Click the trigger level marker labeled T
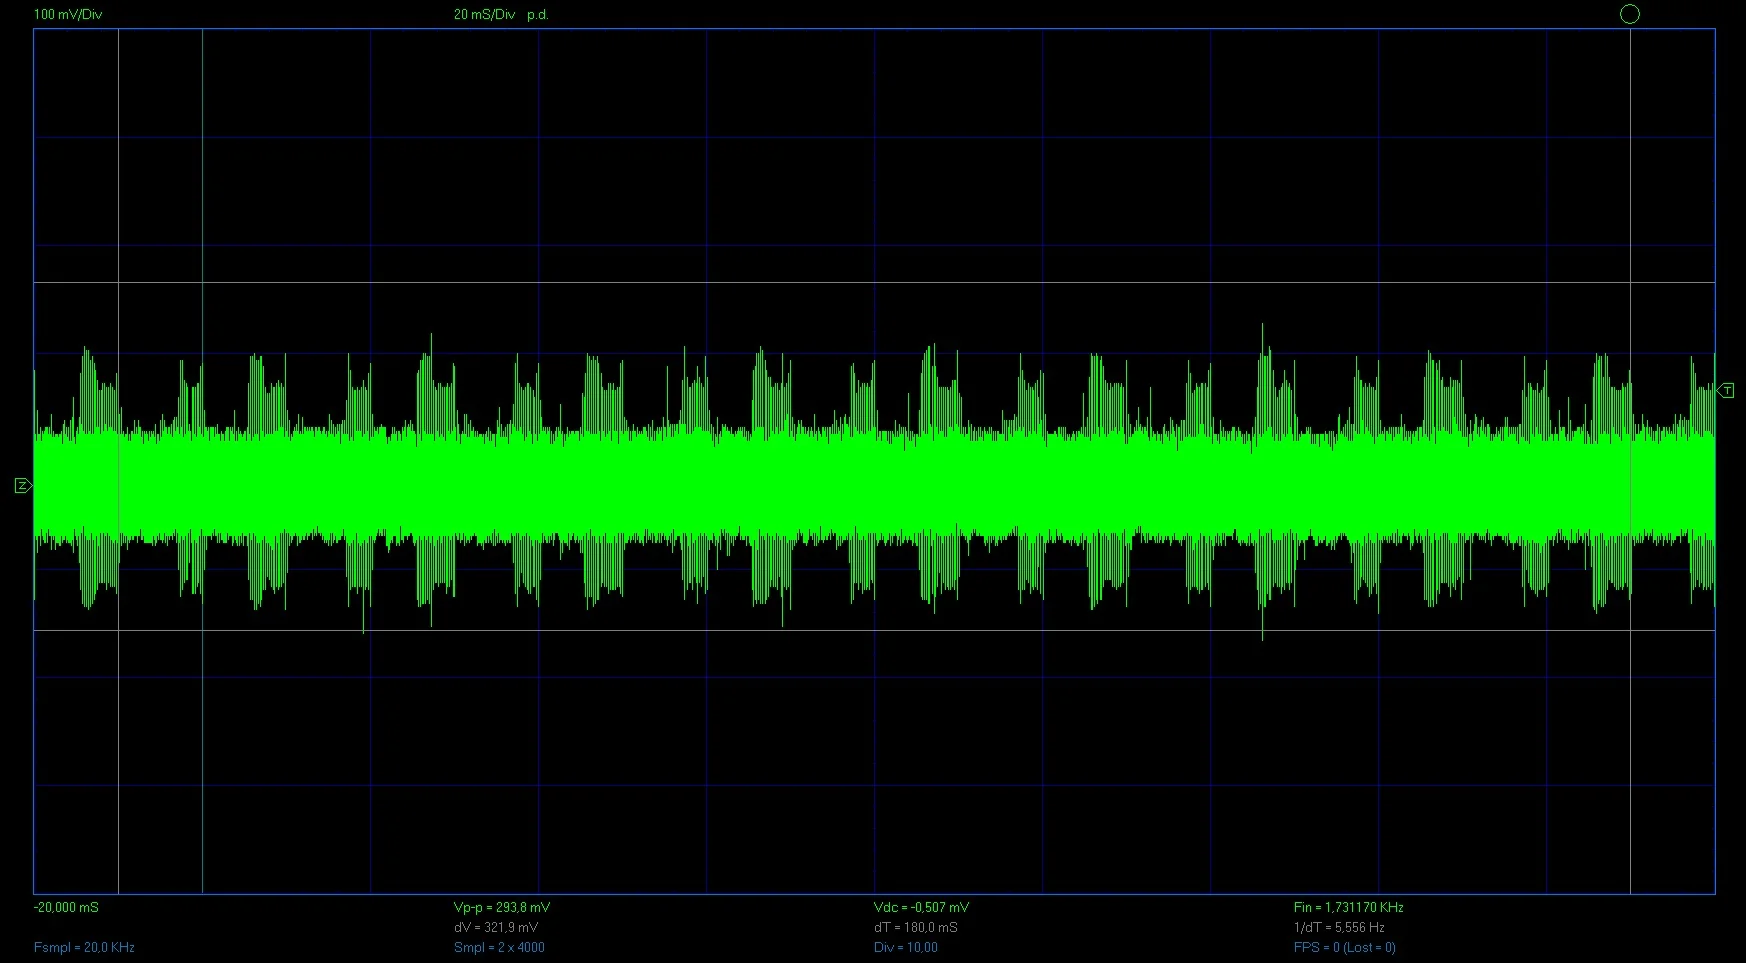The width and height of the screenshot is (1746, 963). (1725, 390)
